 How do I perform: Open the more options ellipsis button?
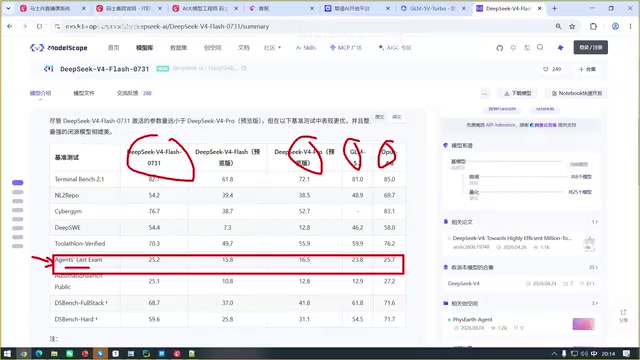[484, 93]
